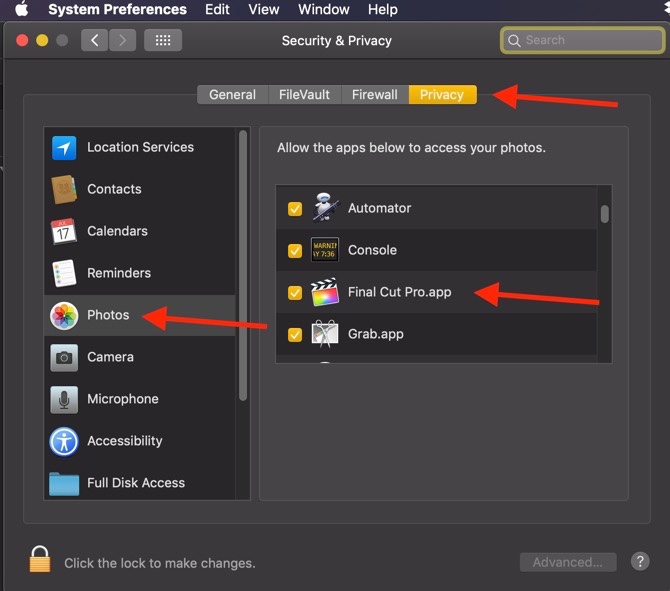
Task: Open the System Preferences menu
Action: coord(117,9)
